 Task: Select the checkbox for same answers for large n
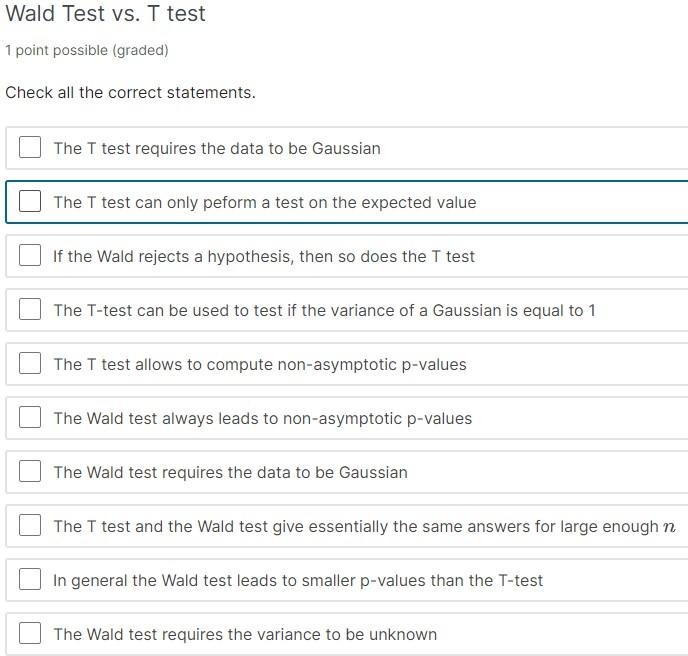[x=30, y=526]
